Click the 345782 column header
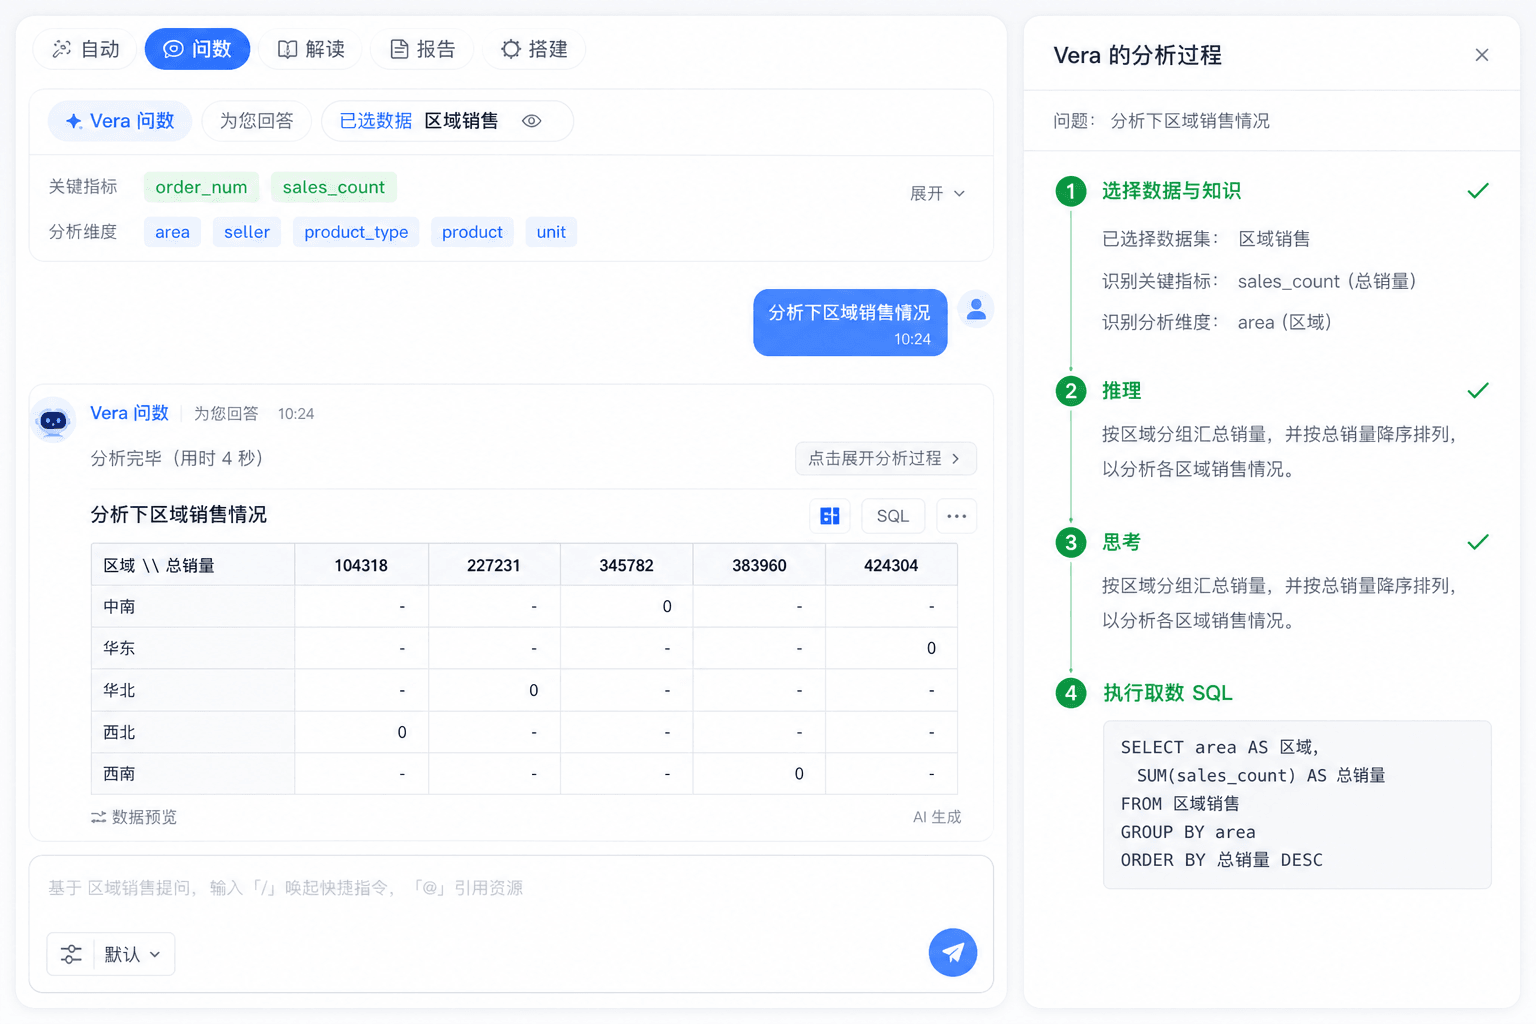1536x1024 pixels. coord(626,565)
